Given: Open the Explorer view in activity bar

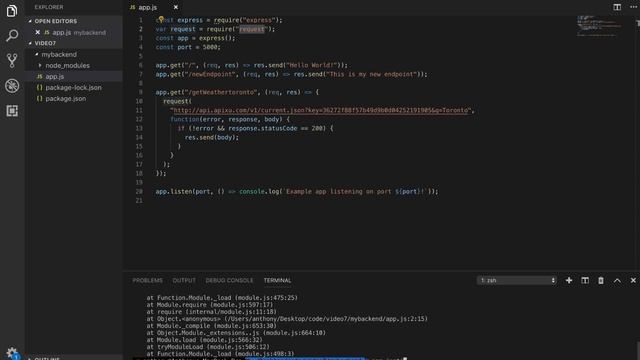Looking at the screenshot, I should [12, 11].
